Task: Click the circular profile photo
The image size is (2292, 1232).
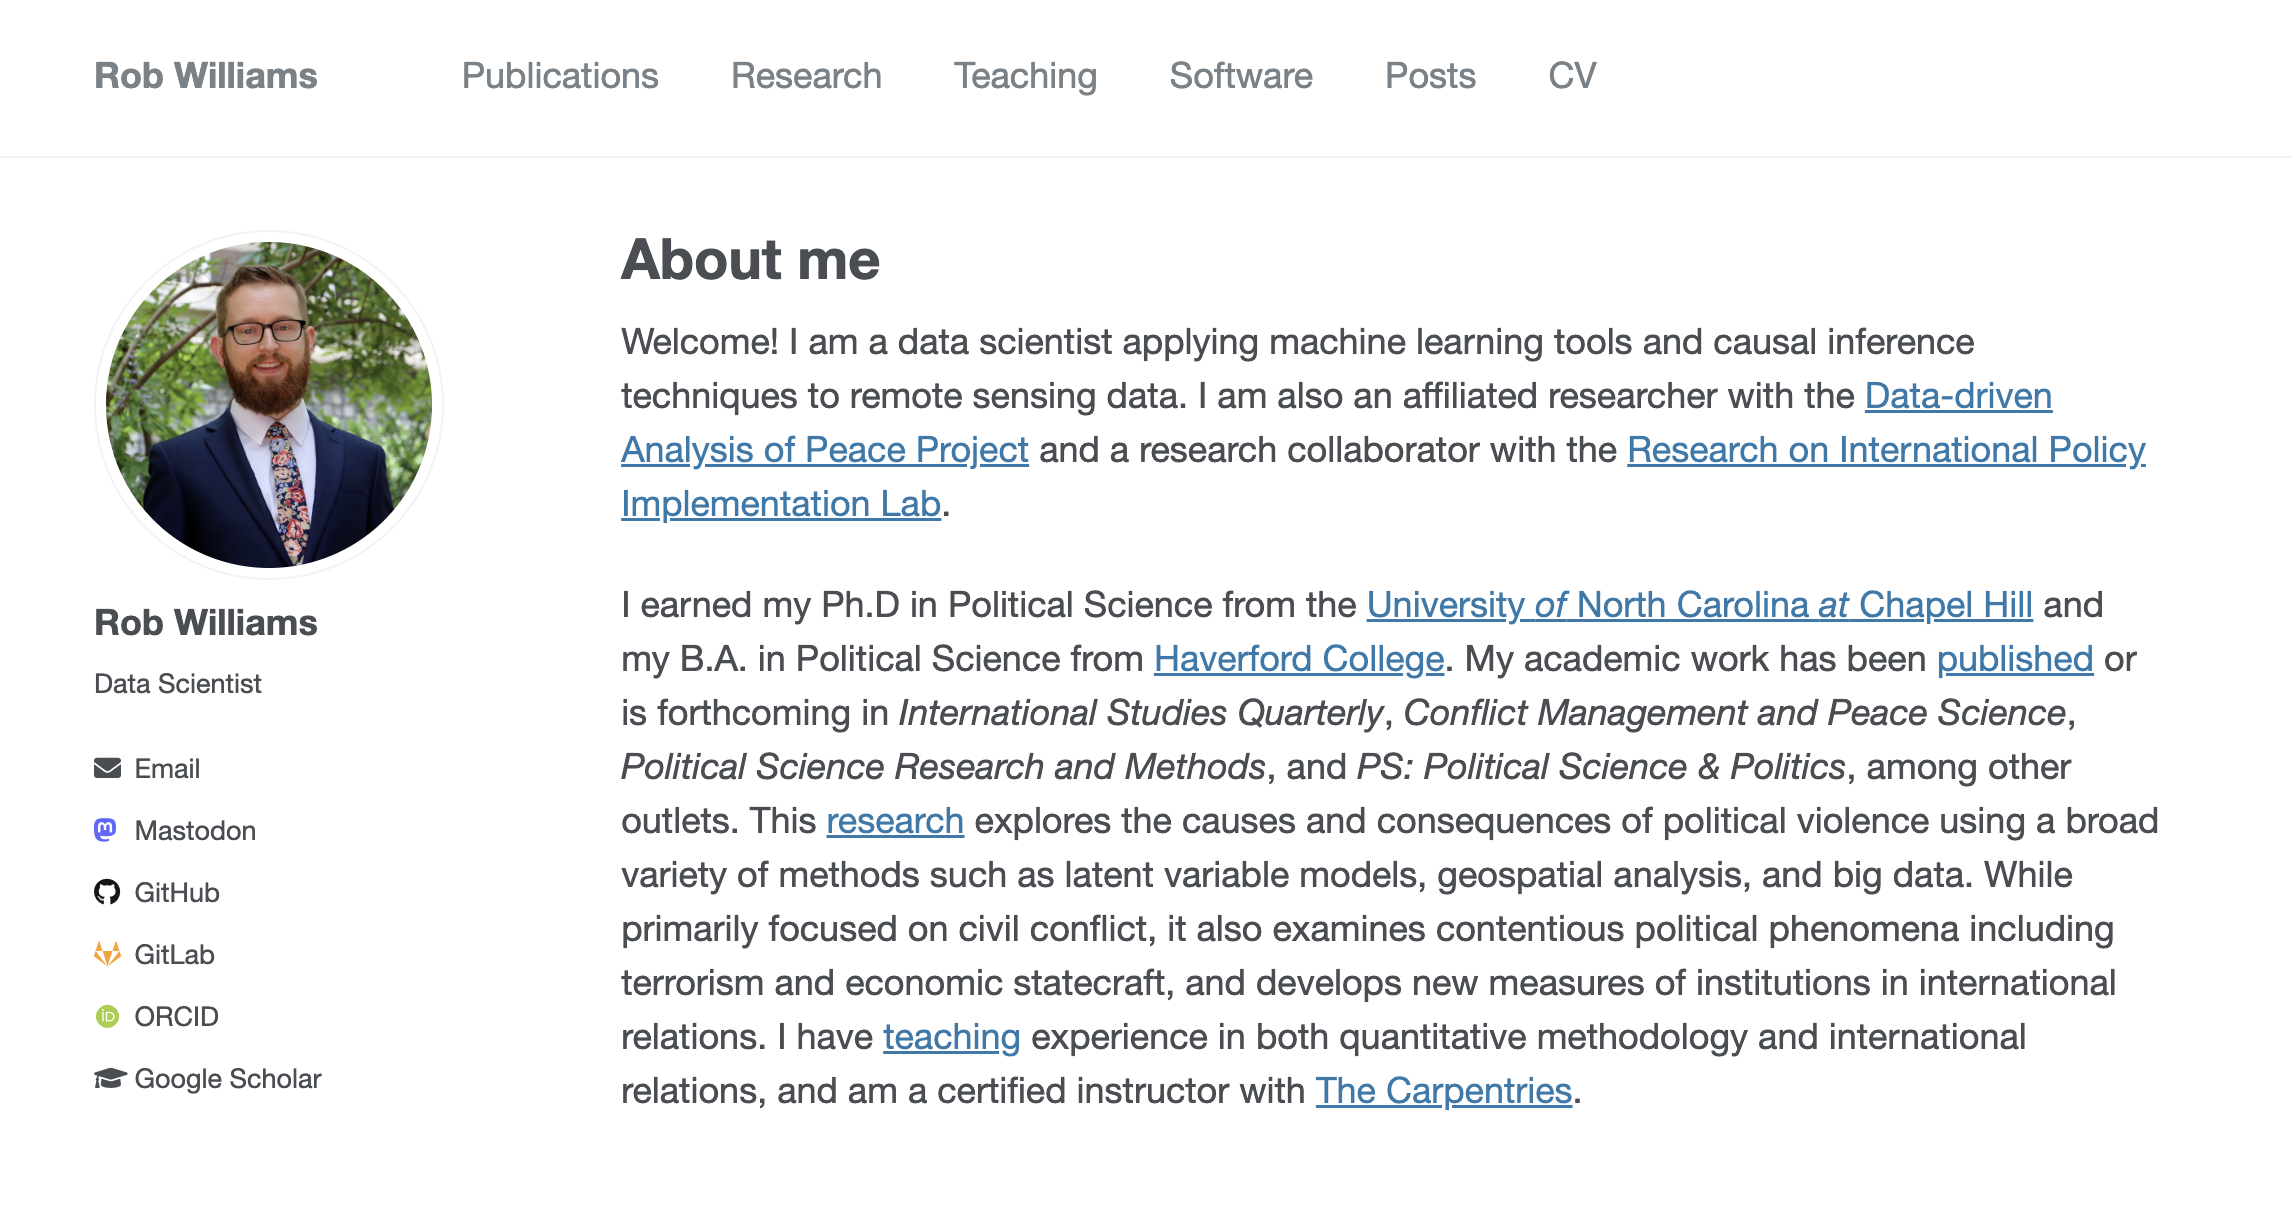Action: tap(269, 405)
